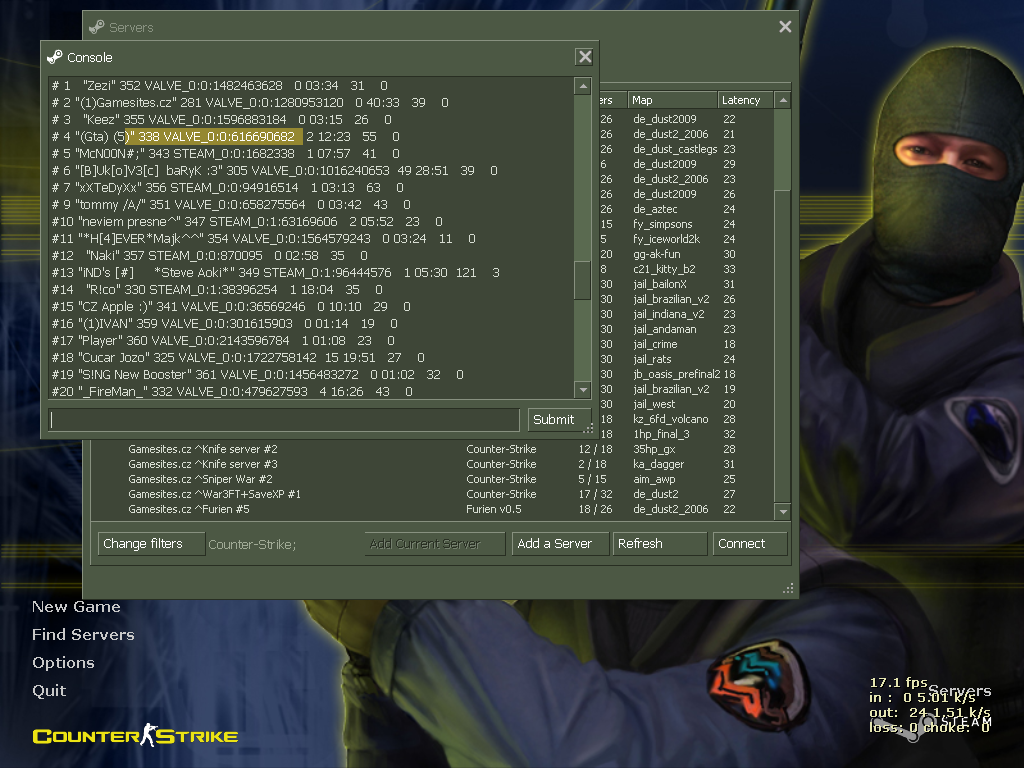
Task: Click the "CZ Apple :)" player line in Console
Action: [x=231, y=306]
